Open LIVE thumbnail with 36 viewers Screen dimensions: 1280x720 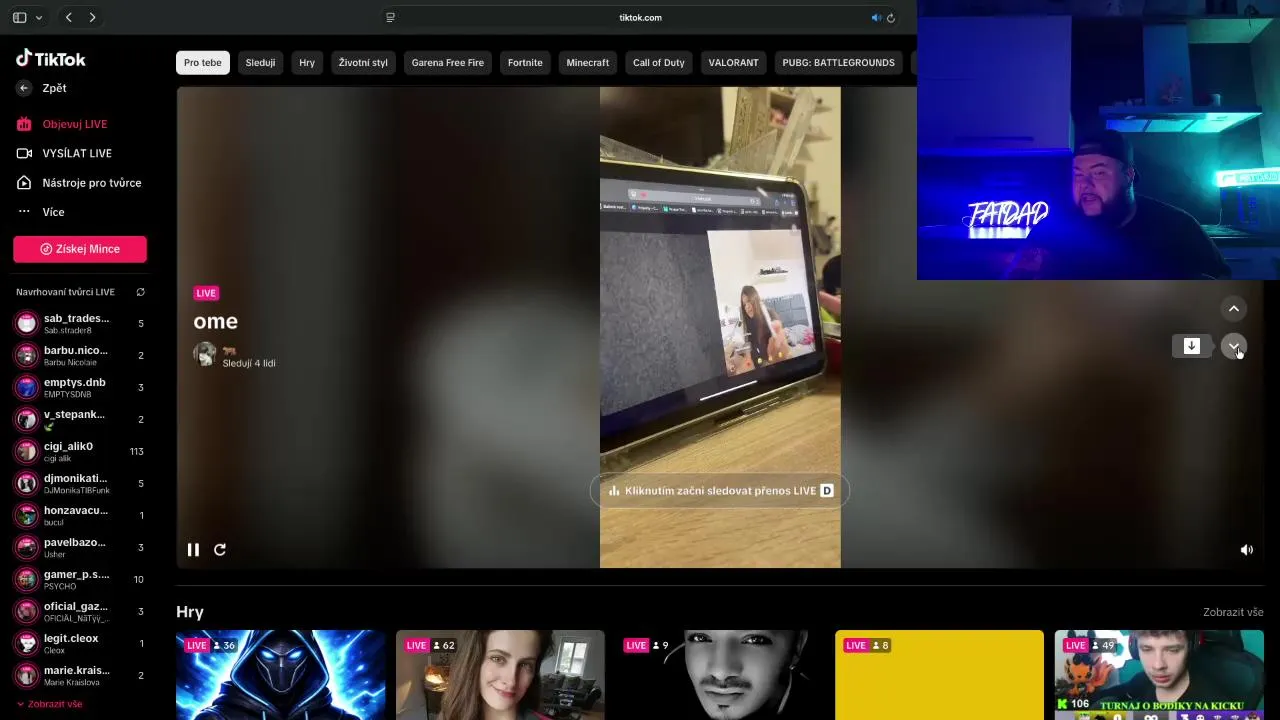(x=280, y=675)
